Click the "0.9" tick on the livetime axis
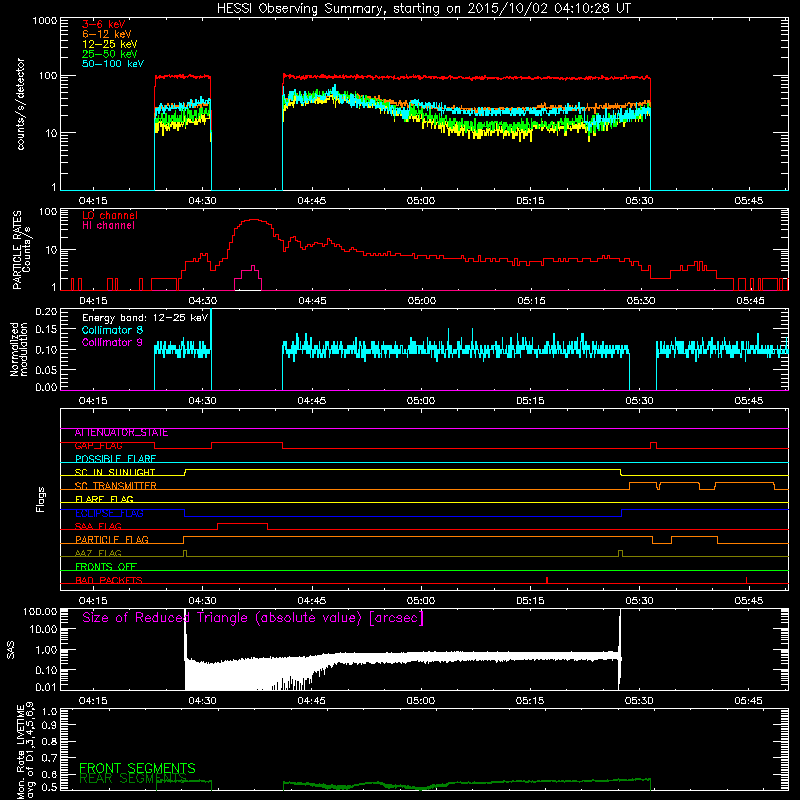Image resolution: width=800 pixels, height=800 pixels. (49, 725)
